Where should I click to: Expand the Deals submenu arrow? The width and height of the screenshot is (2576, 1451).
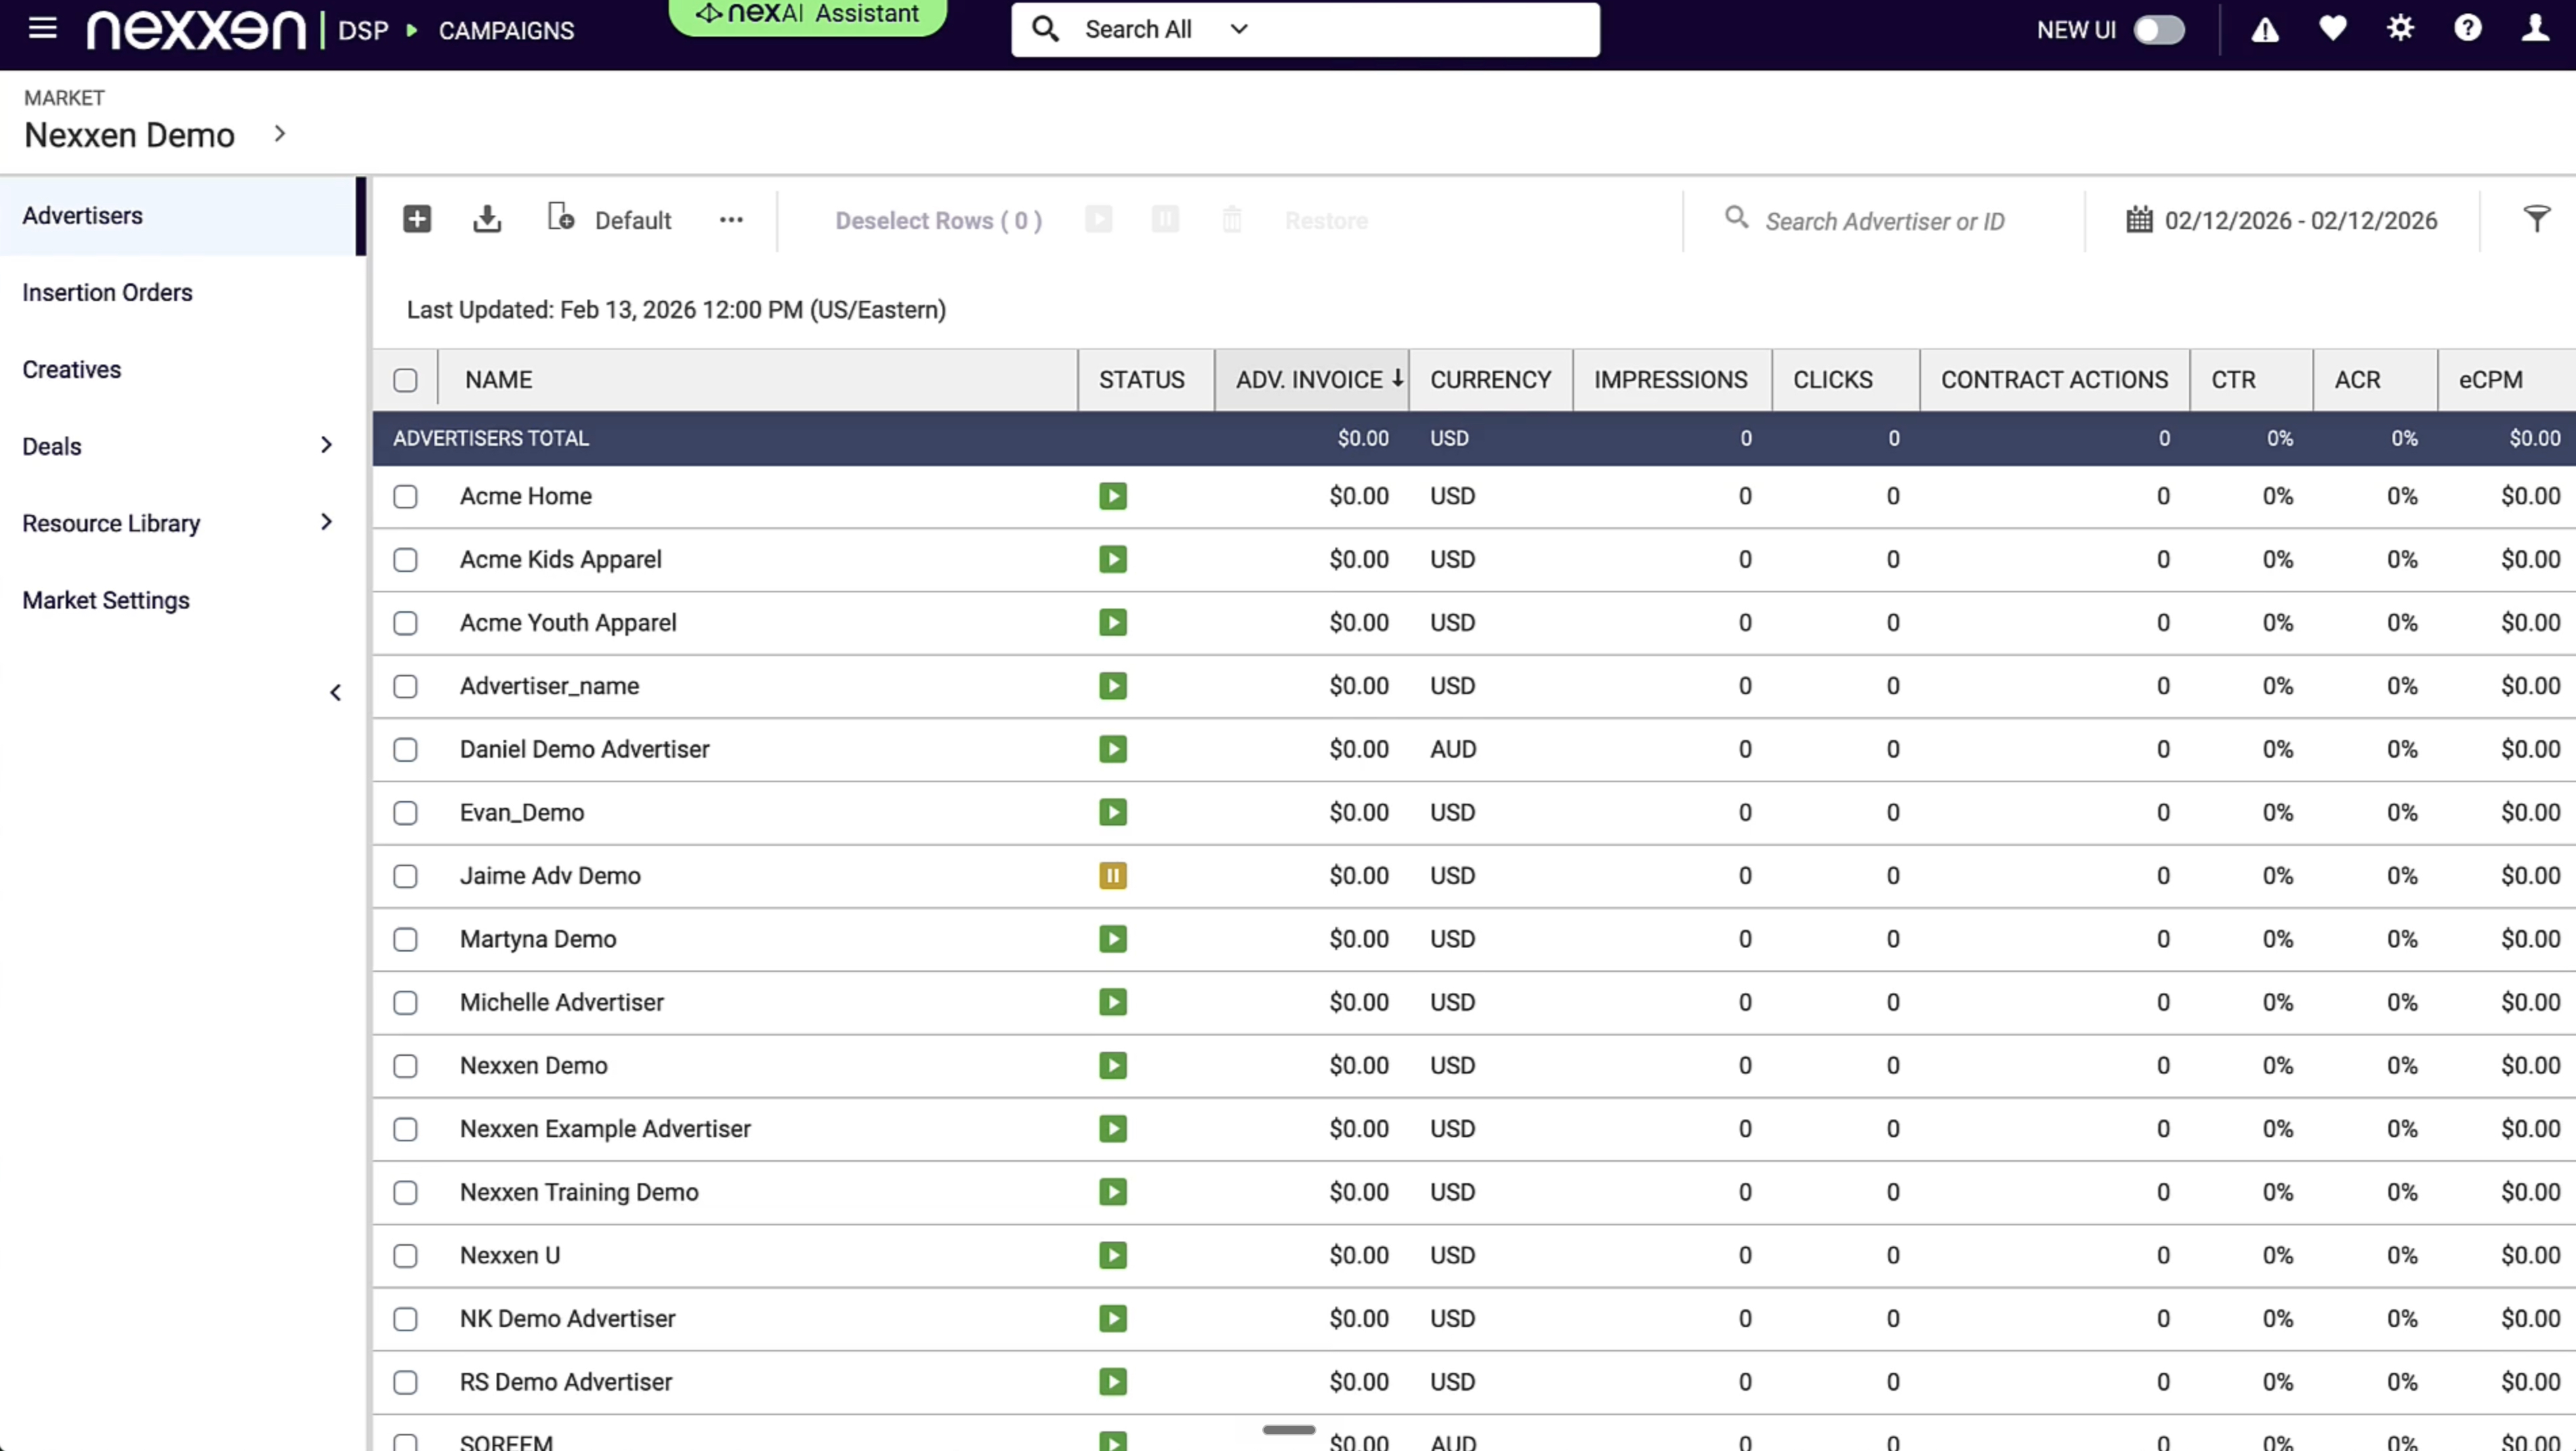(x=326, y=445)
